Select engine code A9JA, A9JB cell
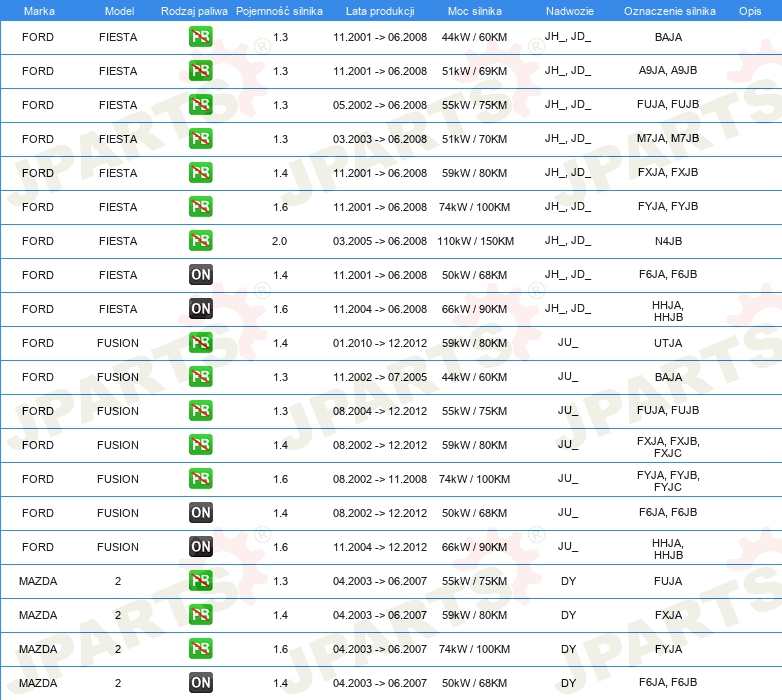The height and width of the screenshot is (700, 782). point(668,70)
